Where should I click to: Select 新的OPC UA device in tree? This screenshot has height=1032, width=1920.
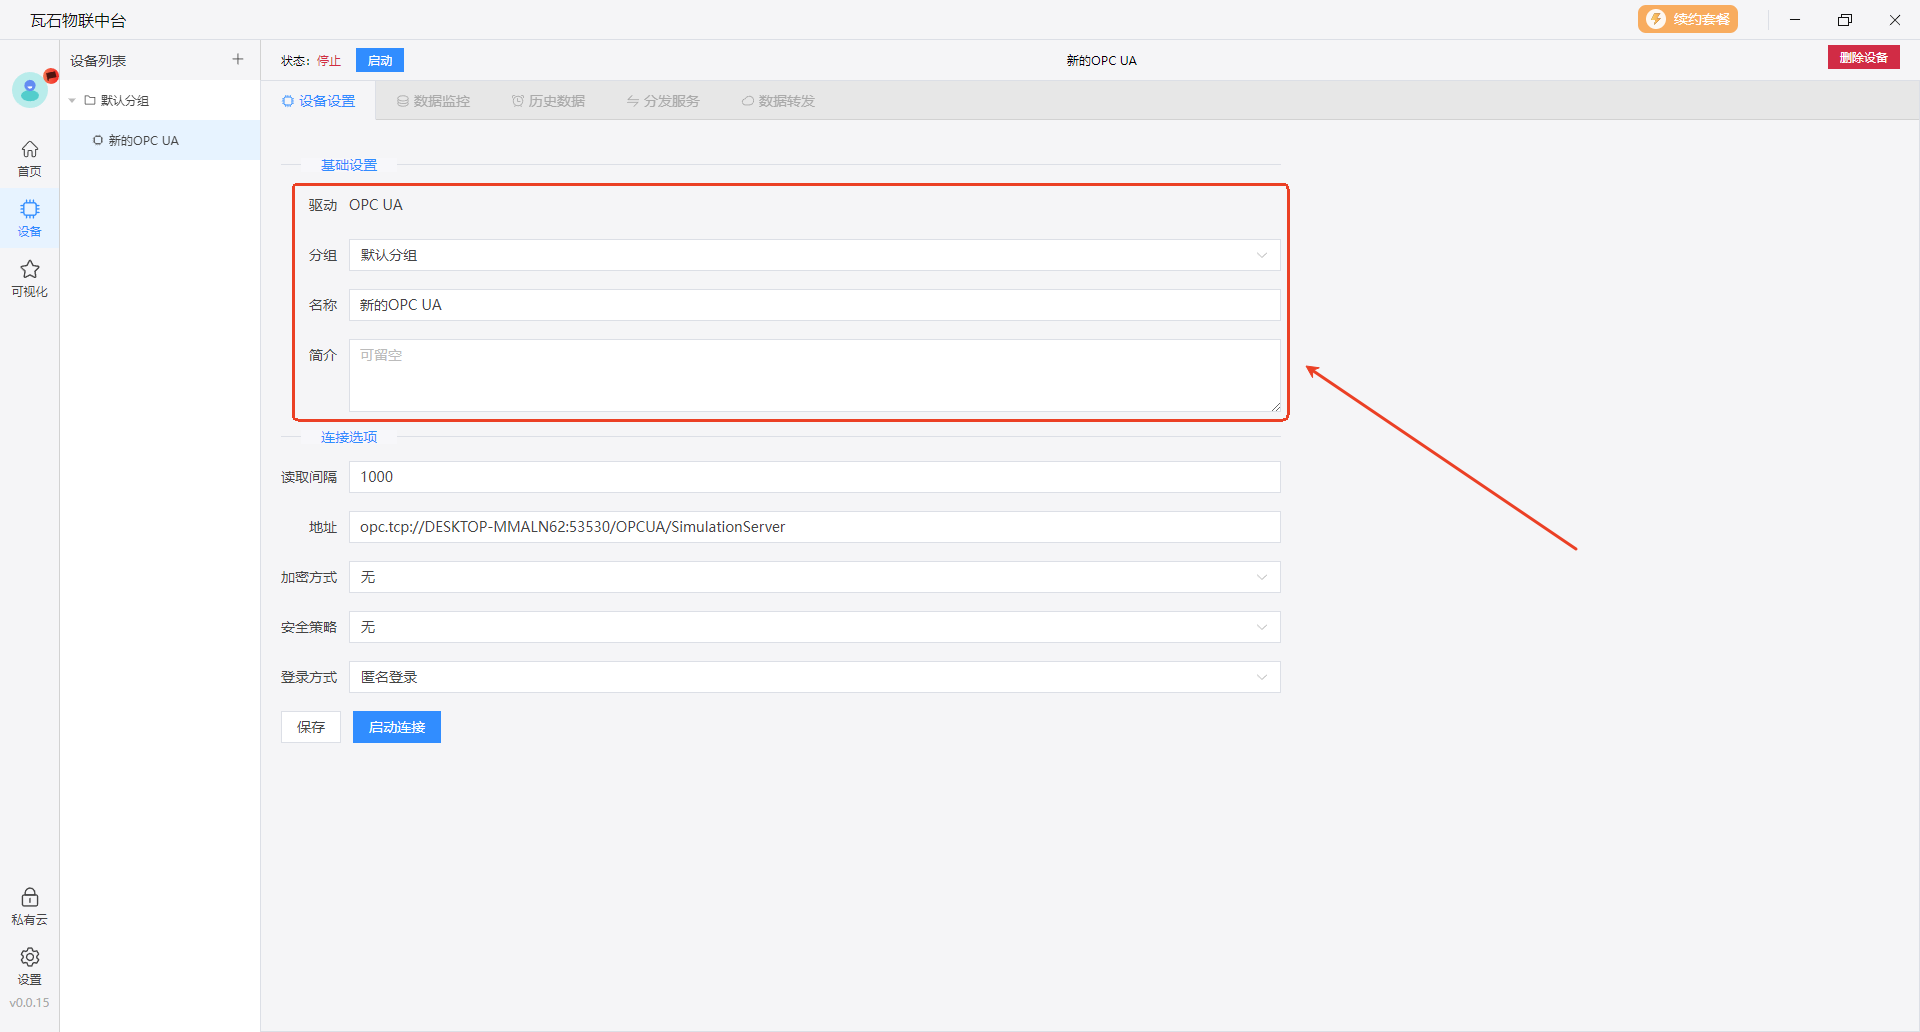(x=143, y=141)
